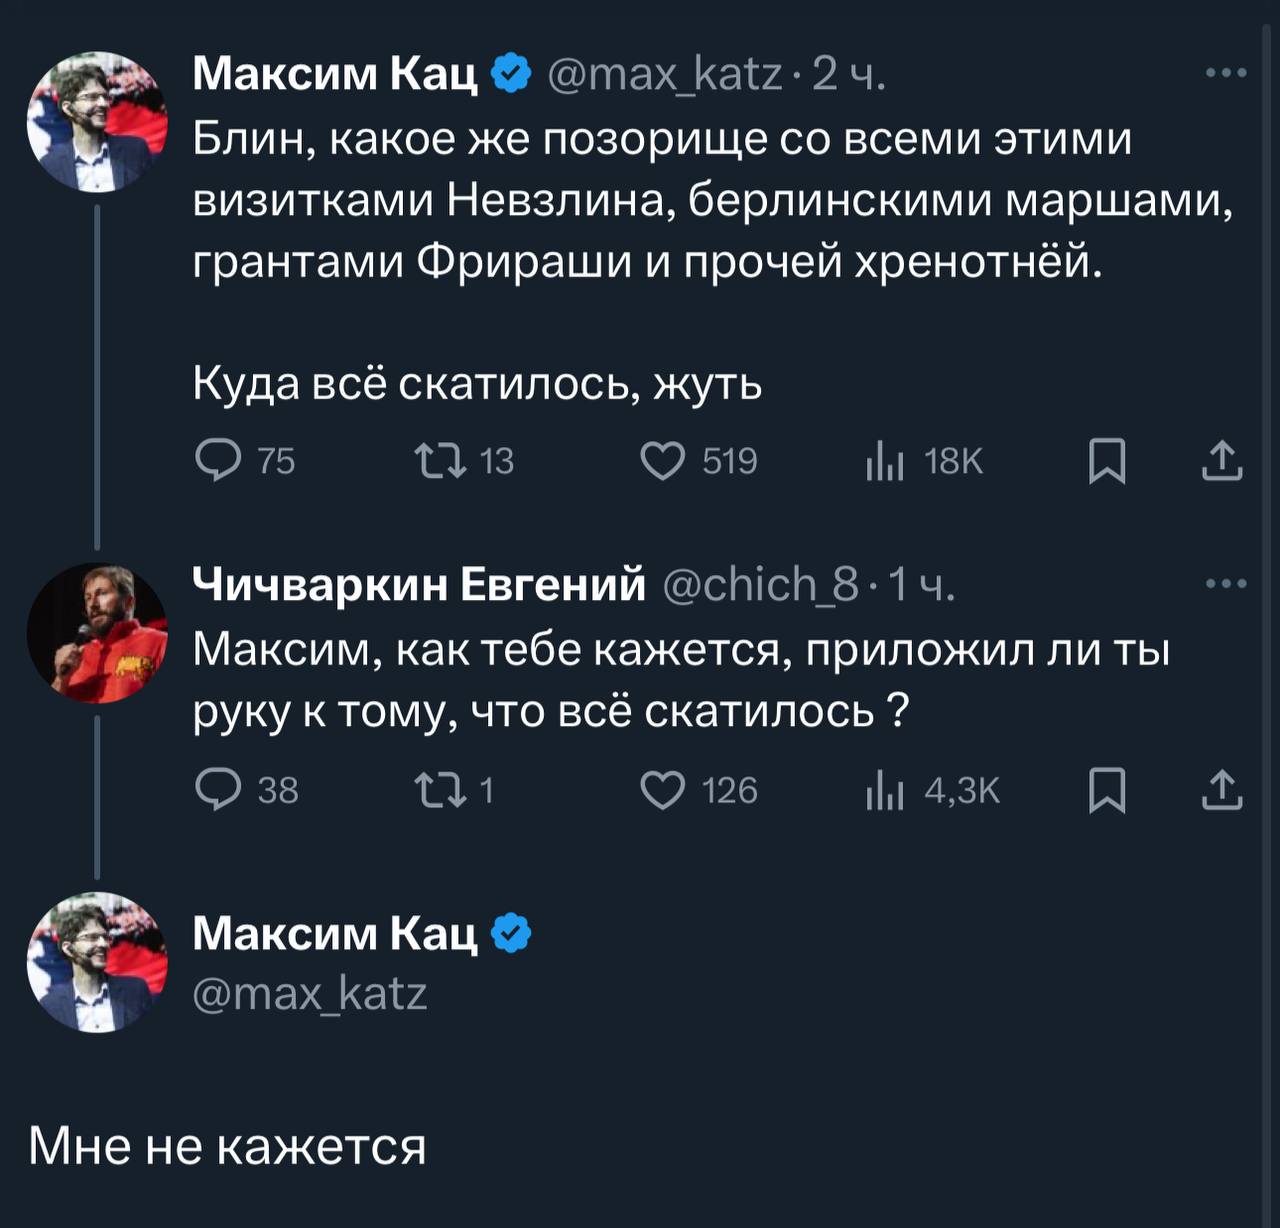The image size is (1280, 1228).
Task: Open @chich_8 handle link
Action: click(x=761, y=584)
